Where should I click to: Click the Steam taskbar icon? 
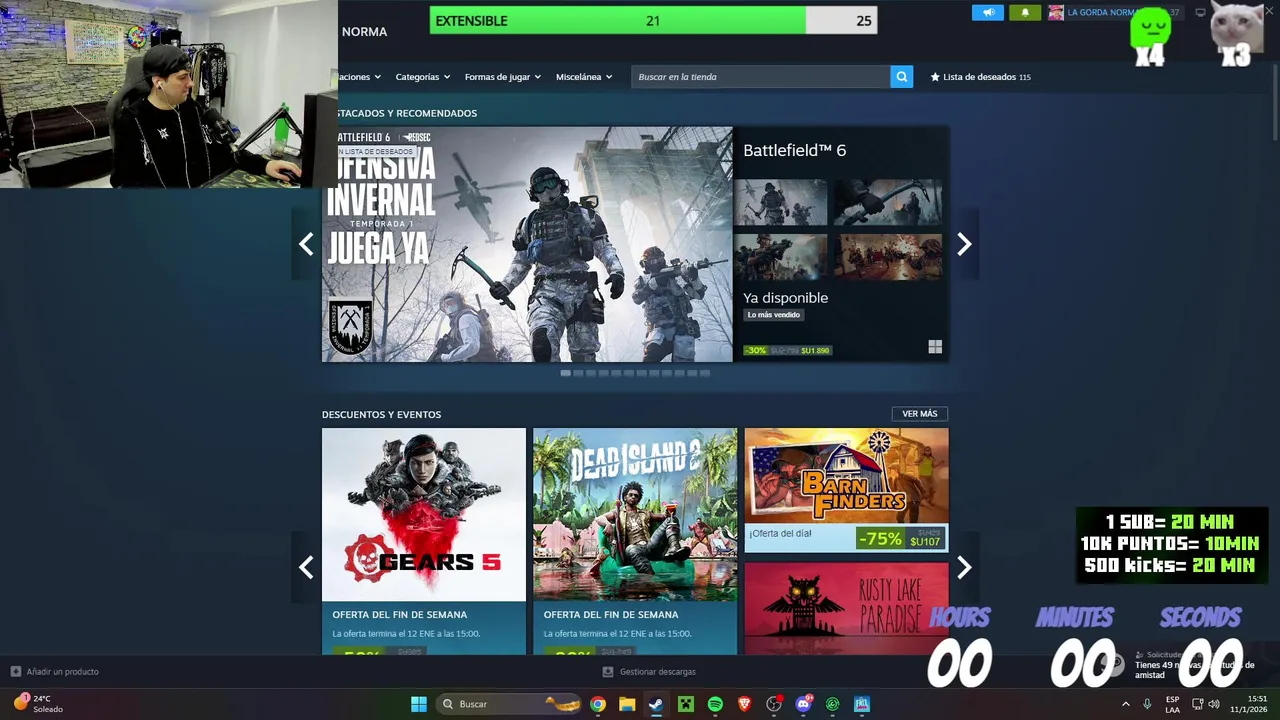coord(656,704)
